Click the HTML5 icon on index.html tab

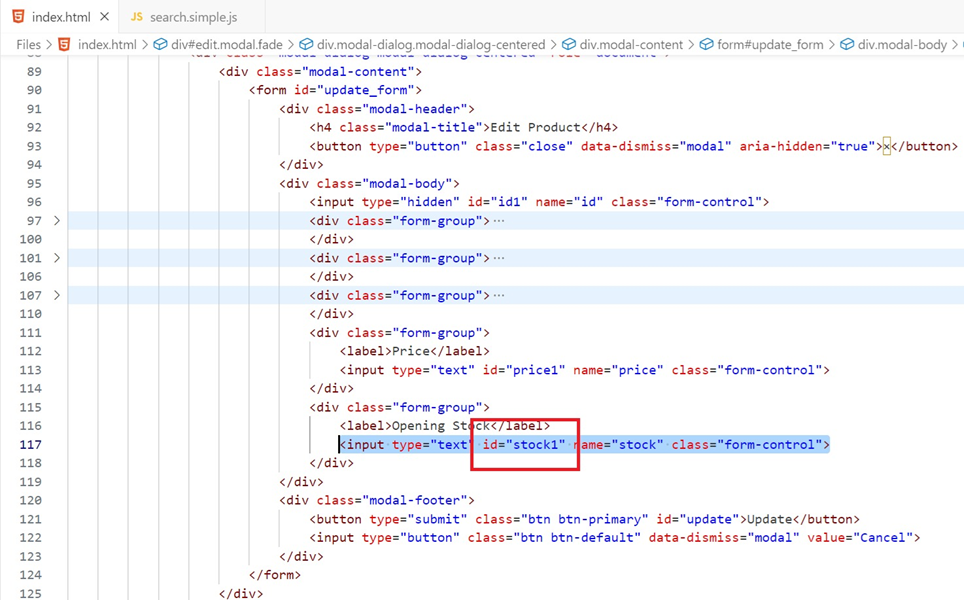(x=18, y=17)
